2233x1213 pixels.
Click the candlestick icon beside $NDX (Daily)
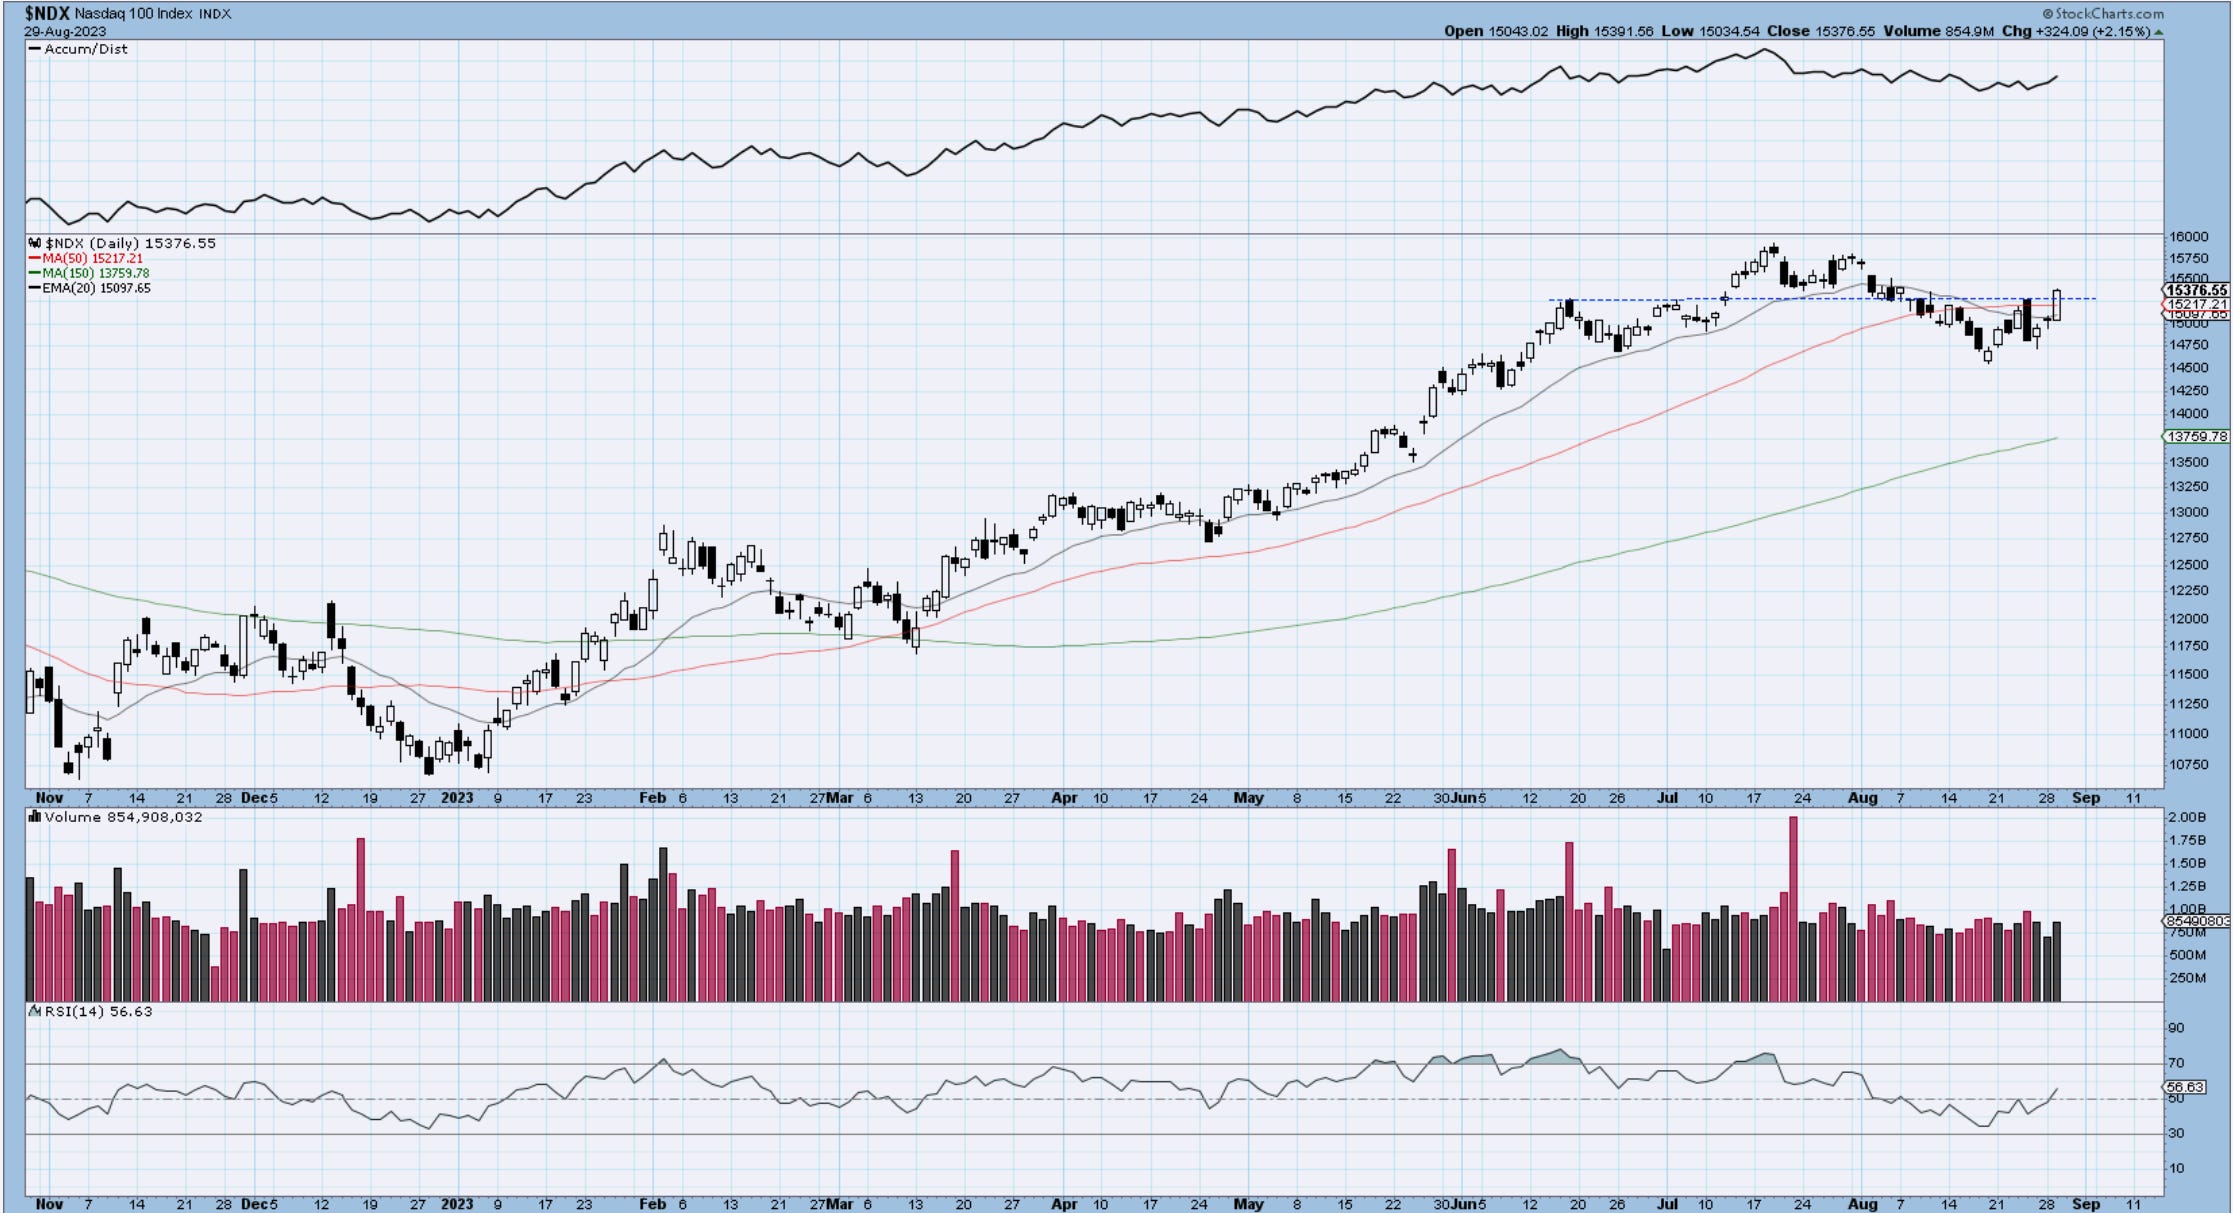(35, 243)
